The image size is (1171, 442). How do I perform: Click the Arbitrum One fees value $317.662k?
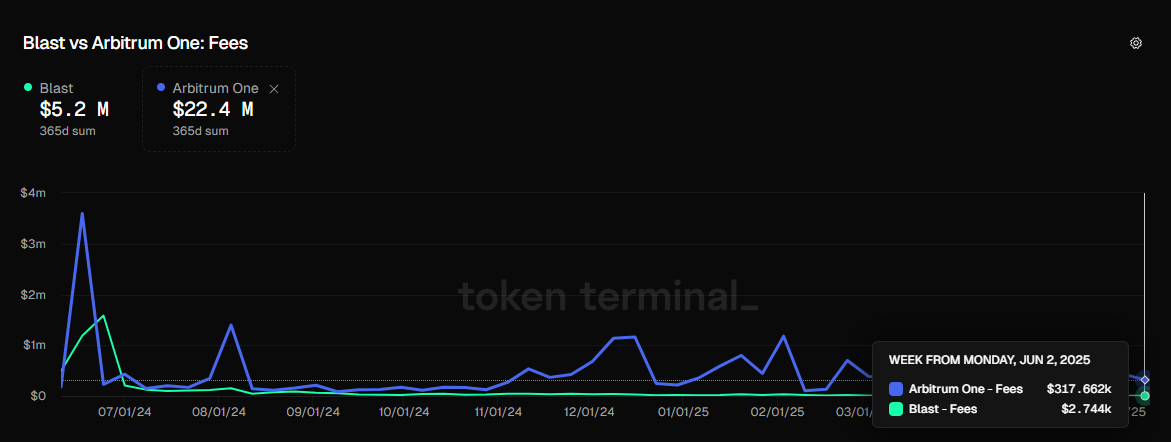click(1078, 388)
